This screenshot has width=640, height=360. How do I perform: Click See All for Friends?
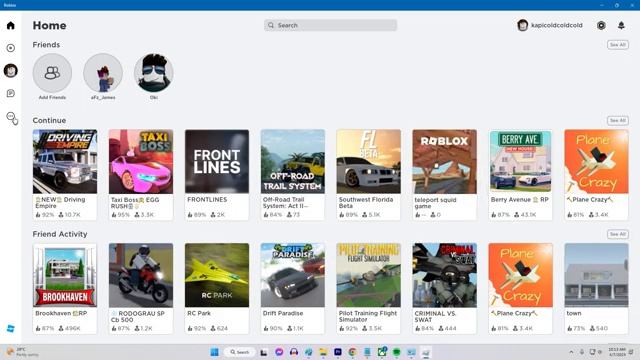pyautogui.click(x=618, y=45)
